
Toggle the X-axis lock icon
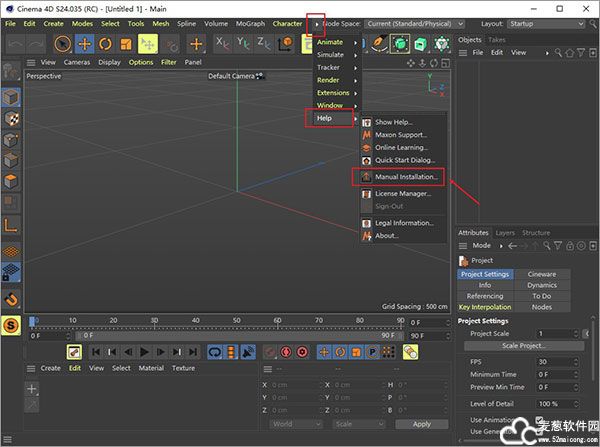224,44
